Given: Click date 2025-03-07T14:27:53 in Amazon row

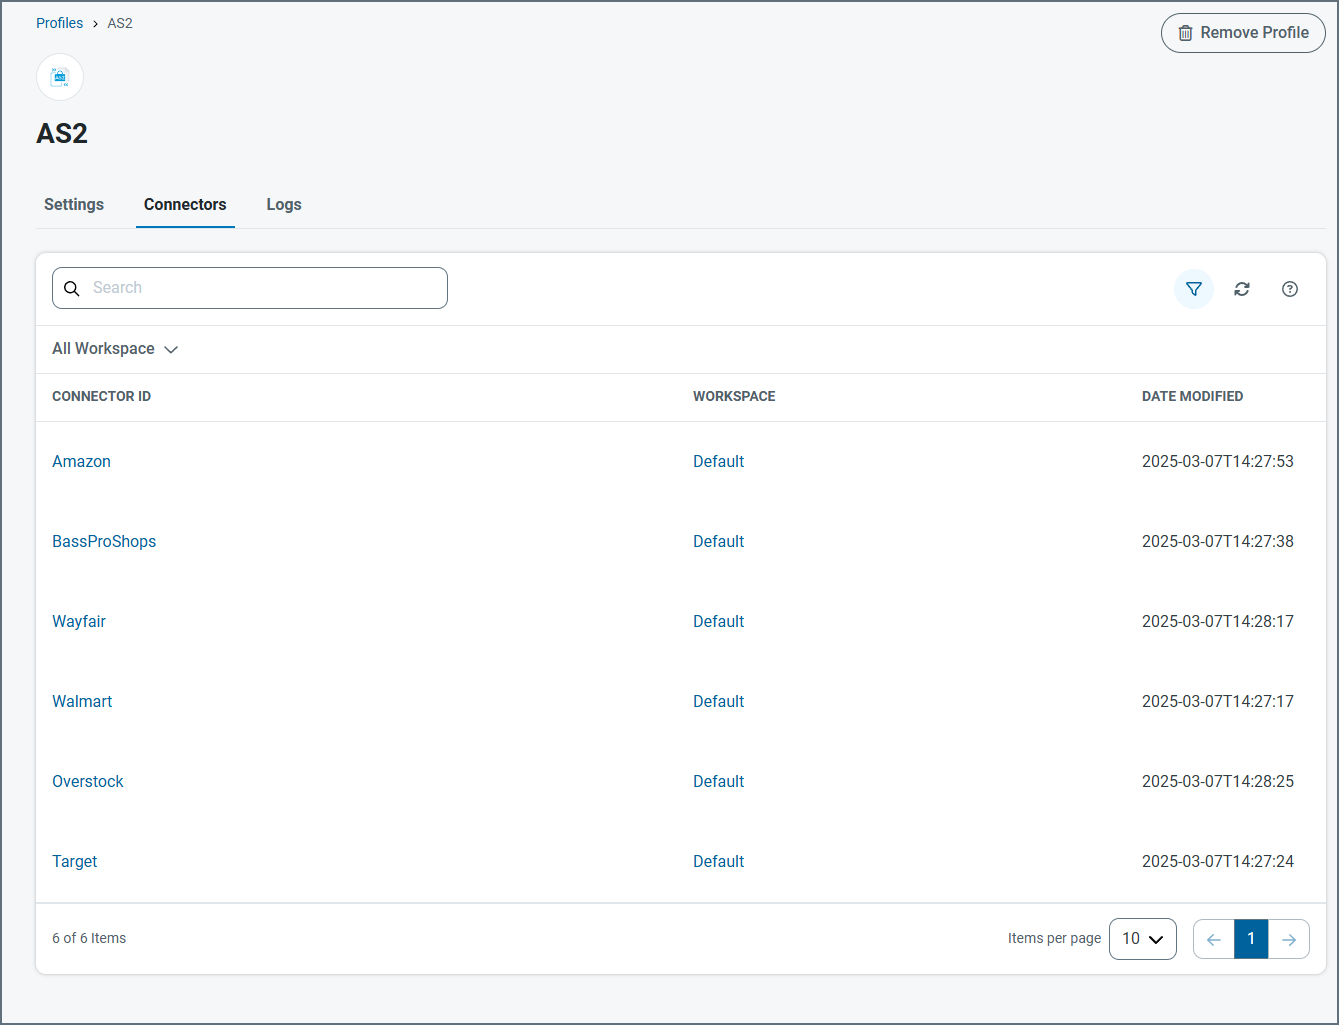Looking at the screenshot, I should (1217, 461).
